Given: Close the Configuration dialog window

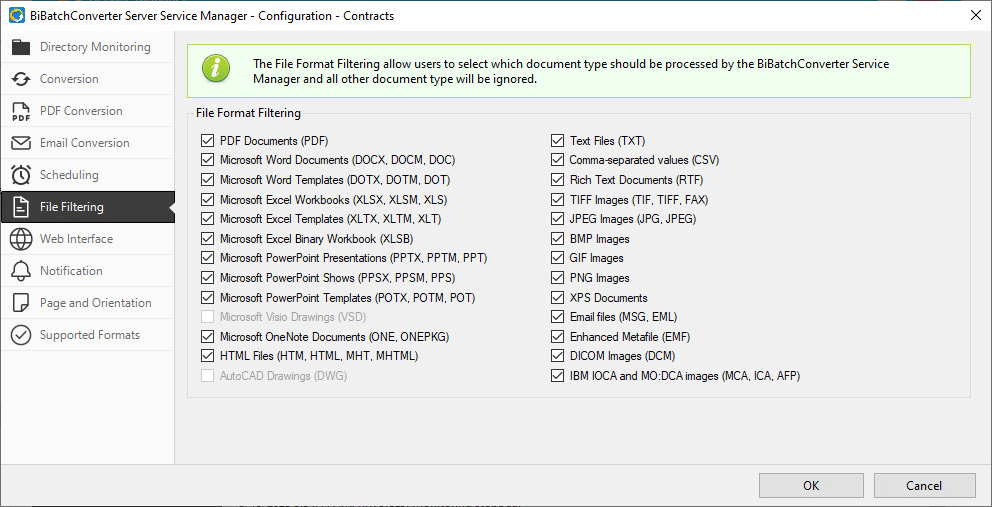Looking at the screenshot, I should click(976, 16).
